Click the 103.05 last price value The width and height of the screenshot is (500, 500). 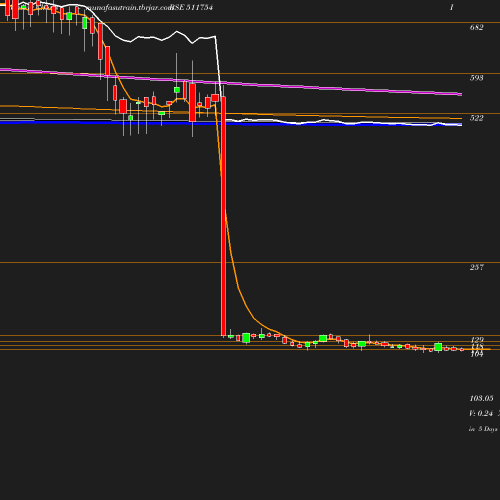click(x=481, y=398)
